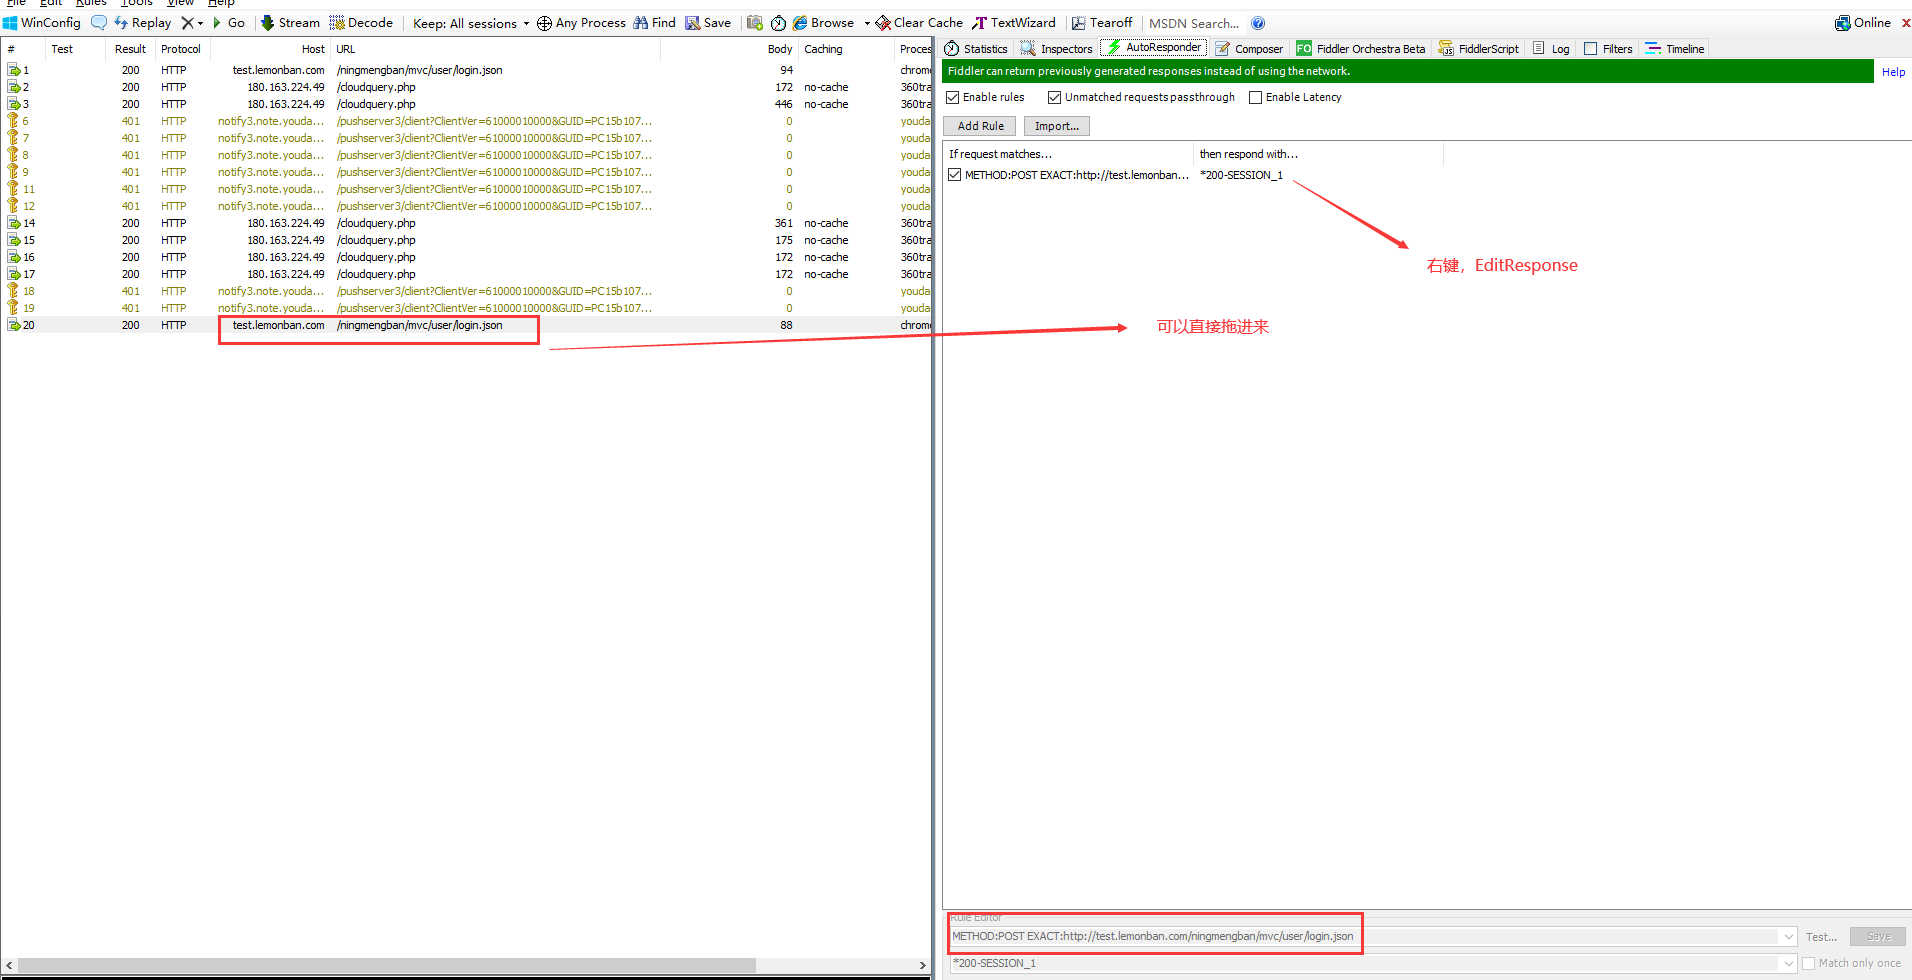1912x980 pixels.
Task: Open the Statistics tab
Action: click(x=977, y=48)
